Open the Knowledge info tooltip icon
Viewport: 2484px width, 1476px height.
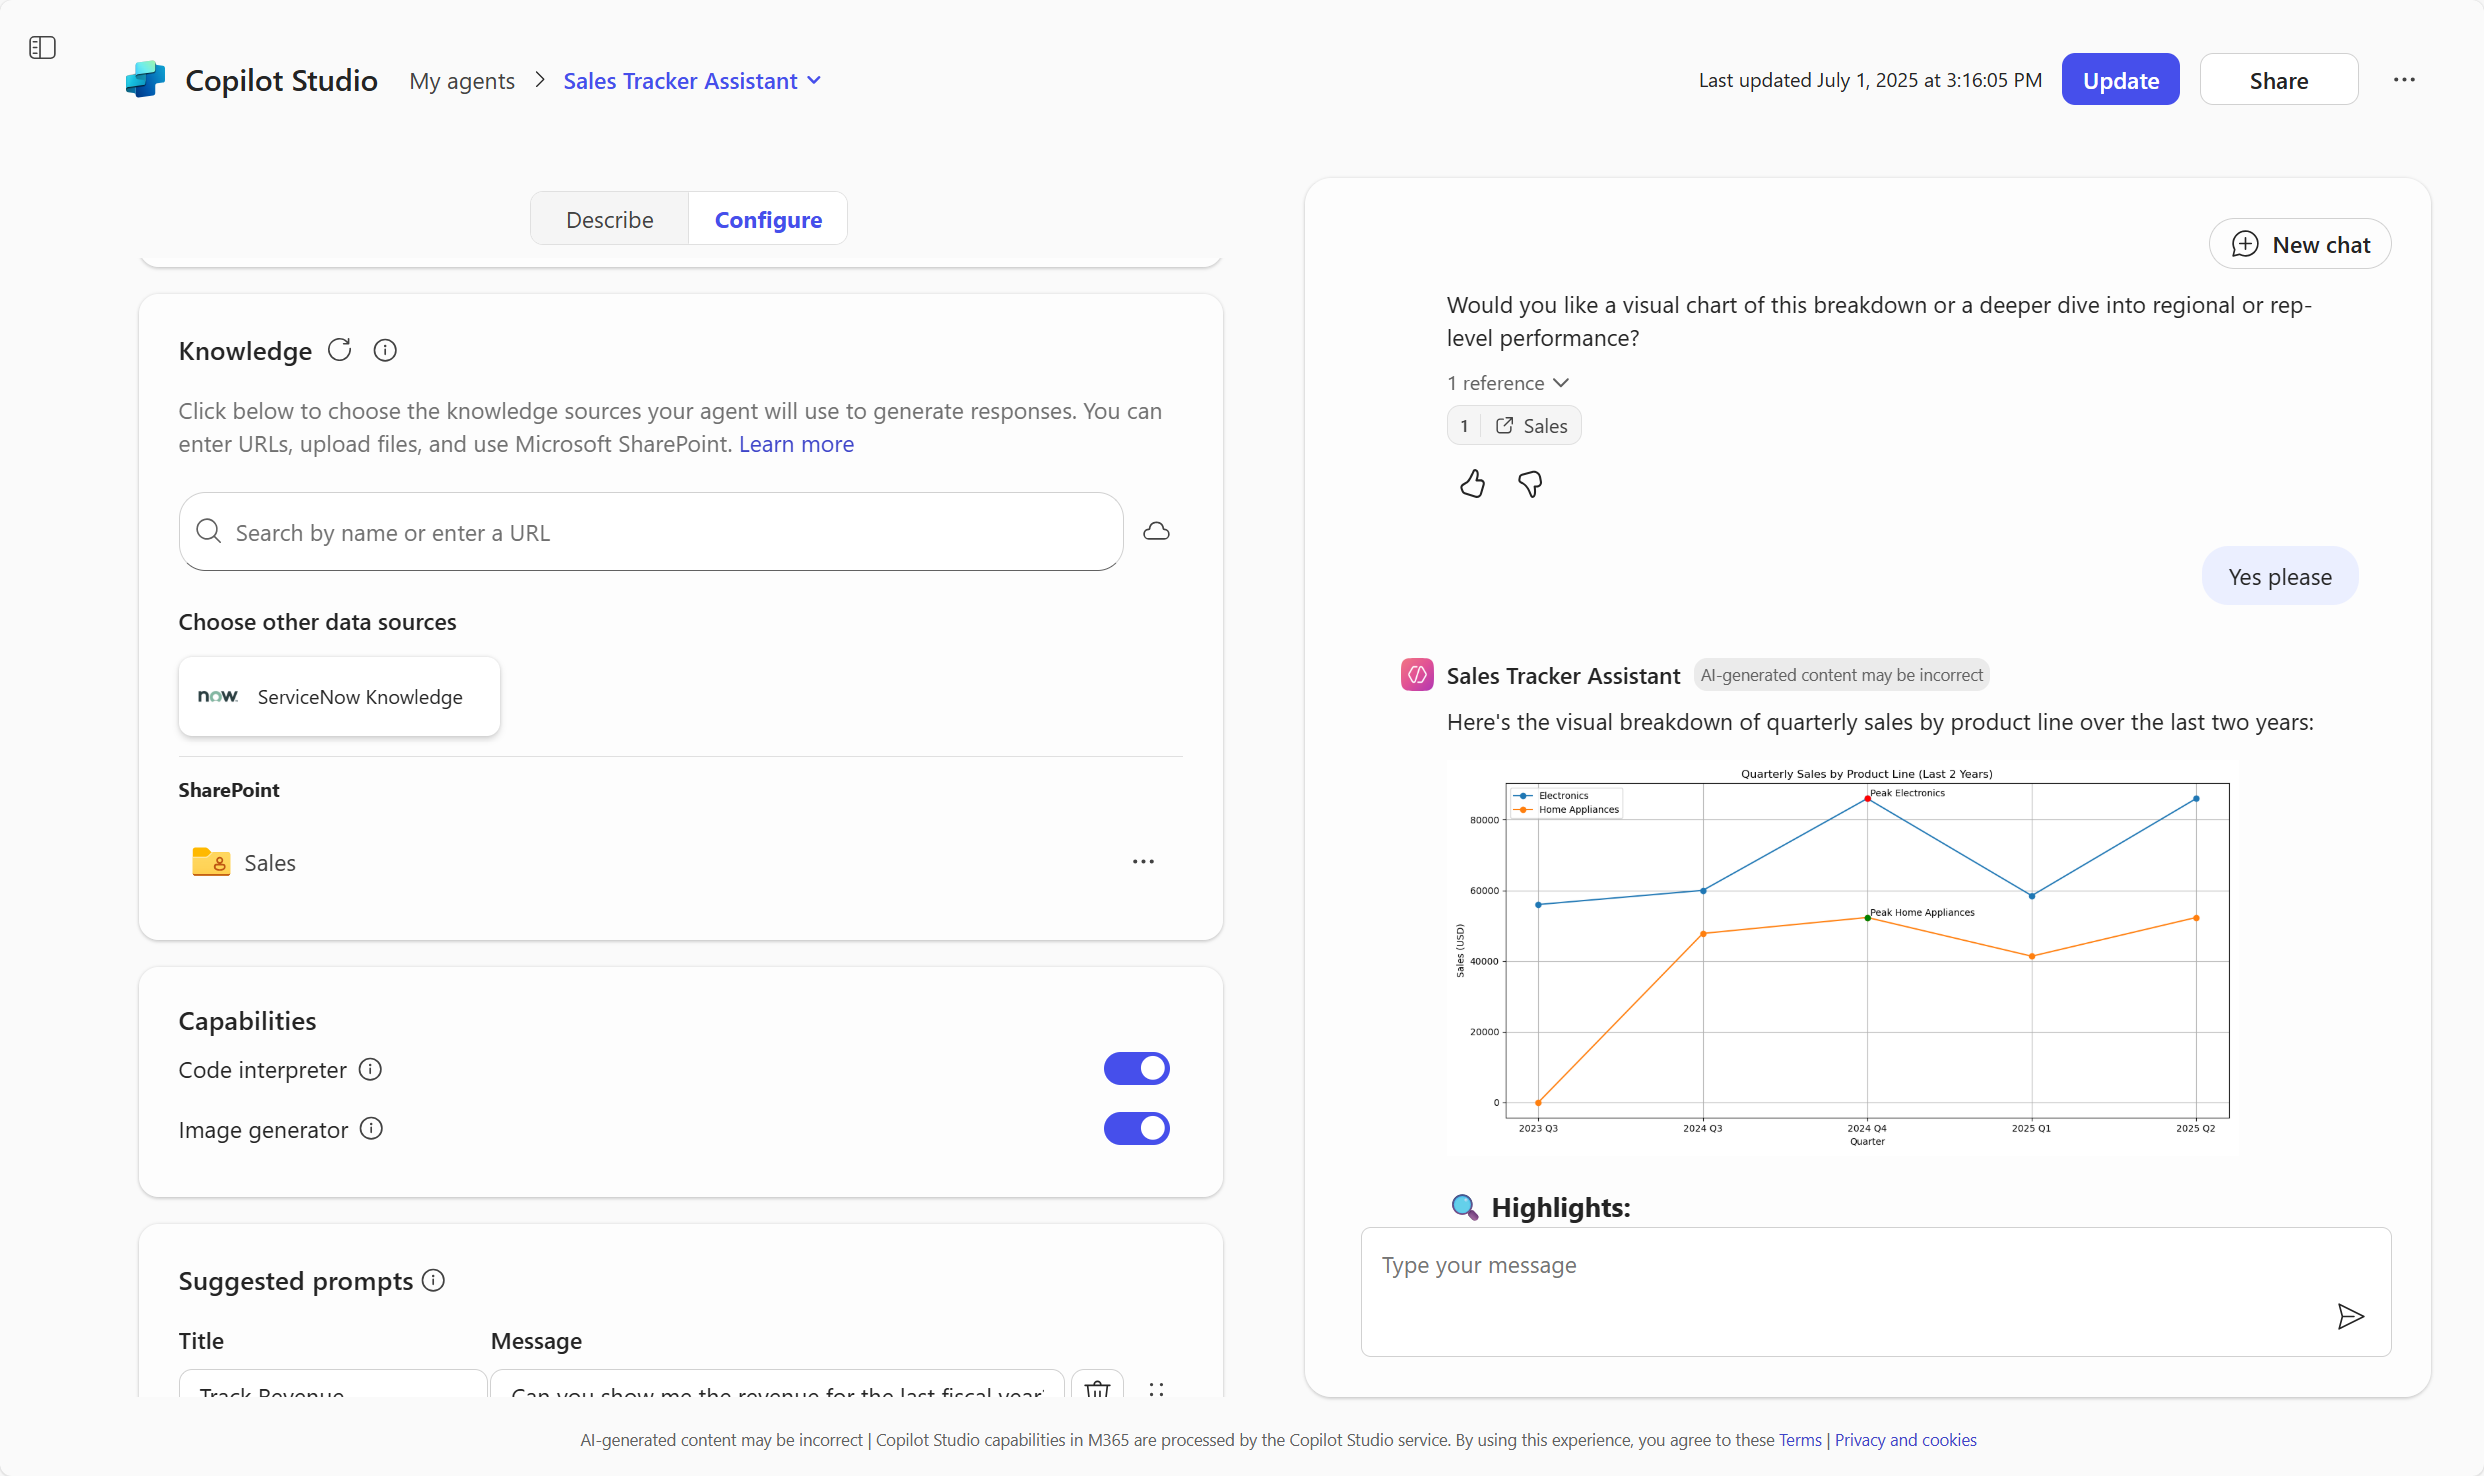(385, 350)
